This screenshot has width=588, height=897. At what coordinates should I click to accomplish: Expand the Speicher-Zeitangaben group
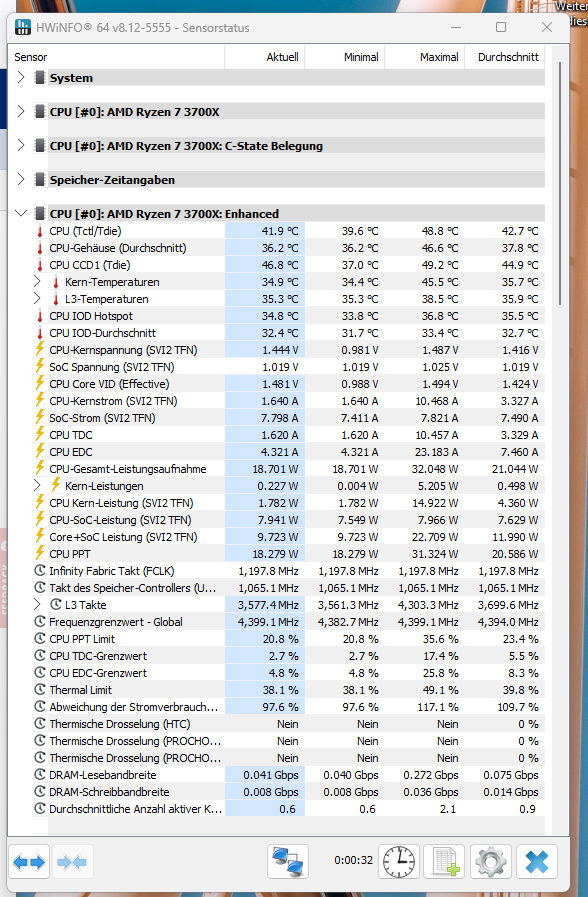point(21,180)
